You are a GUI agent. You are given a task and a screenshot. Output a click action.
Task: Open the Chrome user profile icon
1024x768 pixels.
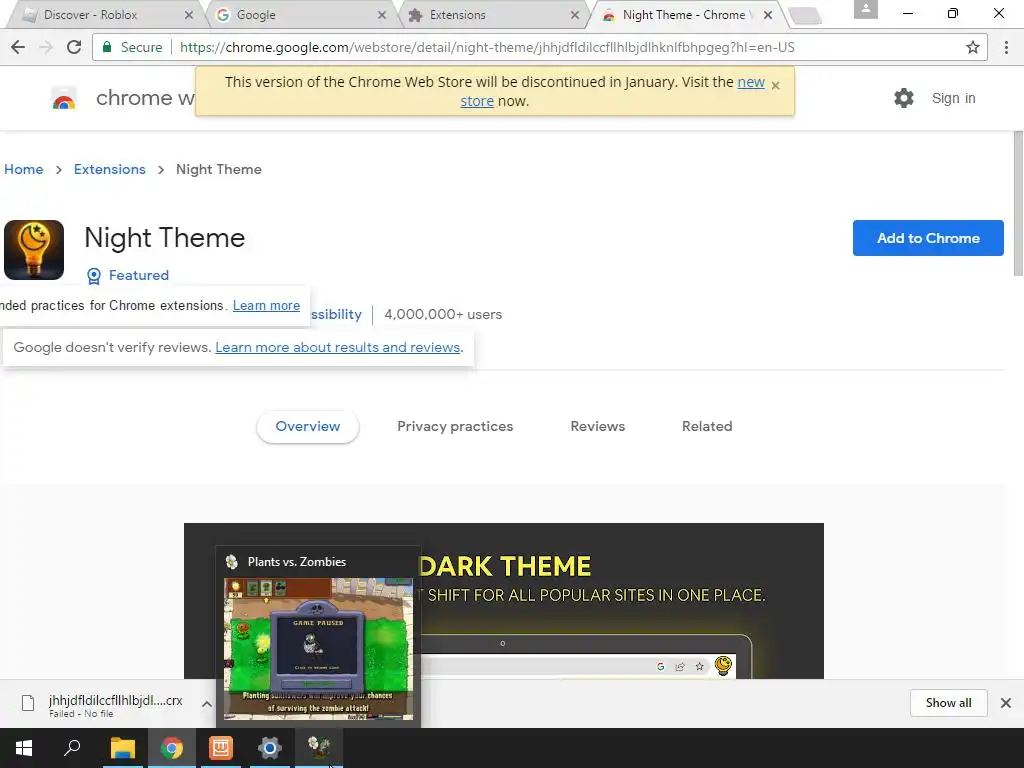click(865, 9)
